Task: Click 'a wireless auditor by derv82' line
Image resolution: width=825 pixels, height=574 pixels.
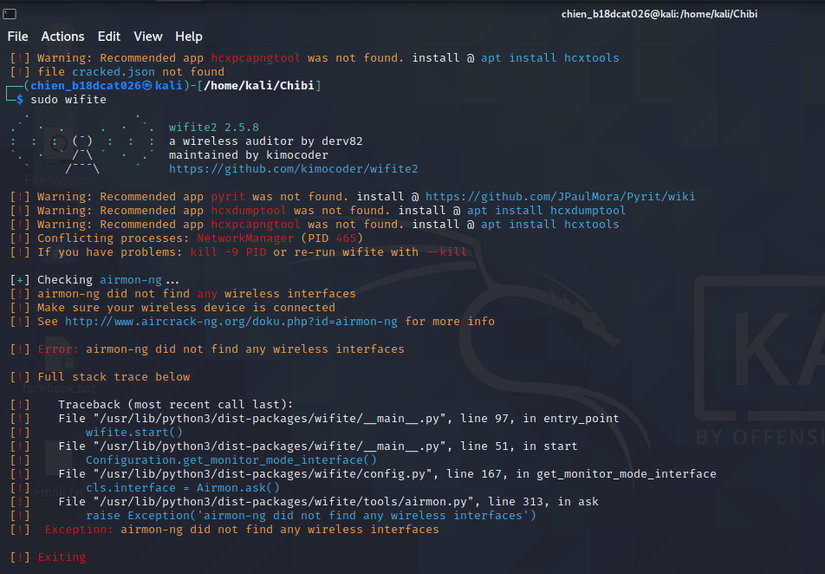Action: 266,141
